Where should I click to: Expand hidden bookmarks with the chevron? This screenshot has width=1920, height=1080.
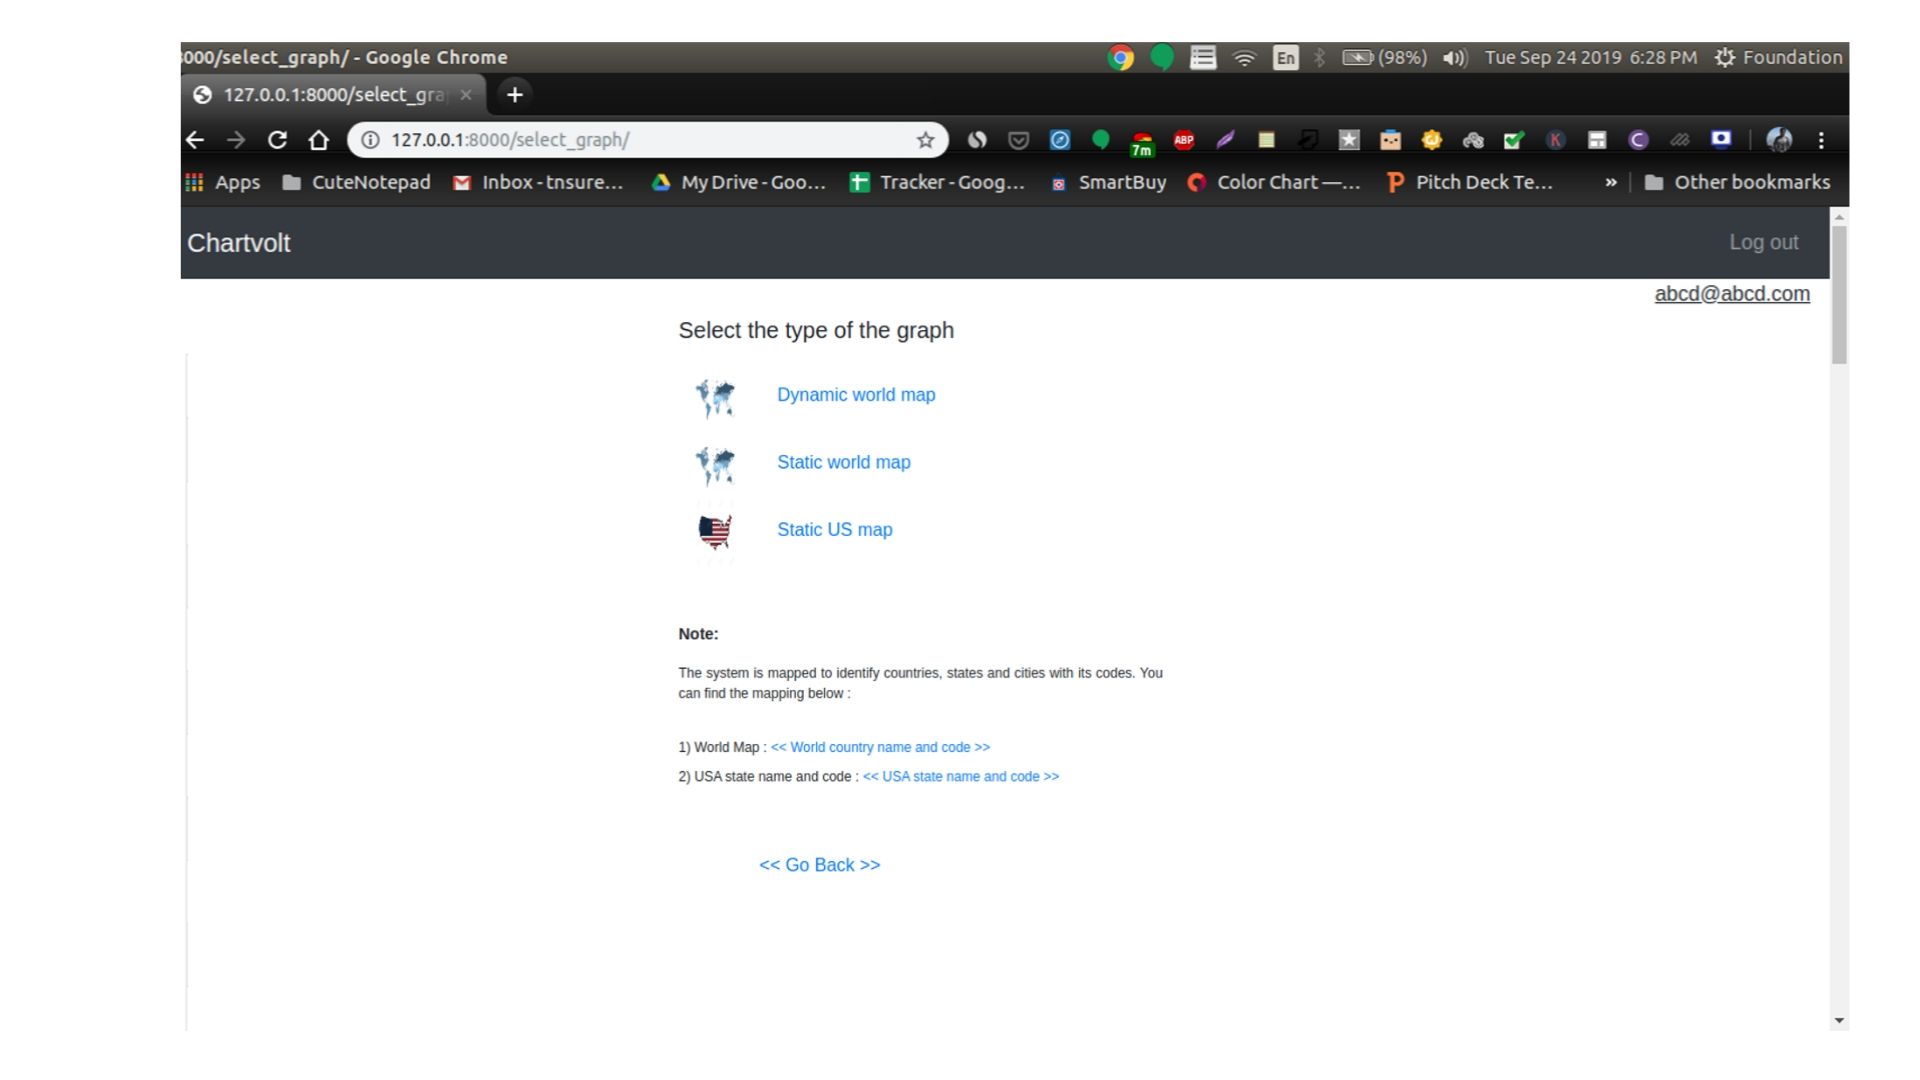click(1610, 182)
